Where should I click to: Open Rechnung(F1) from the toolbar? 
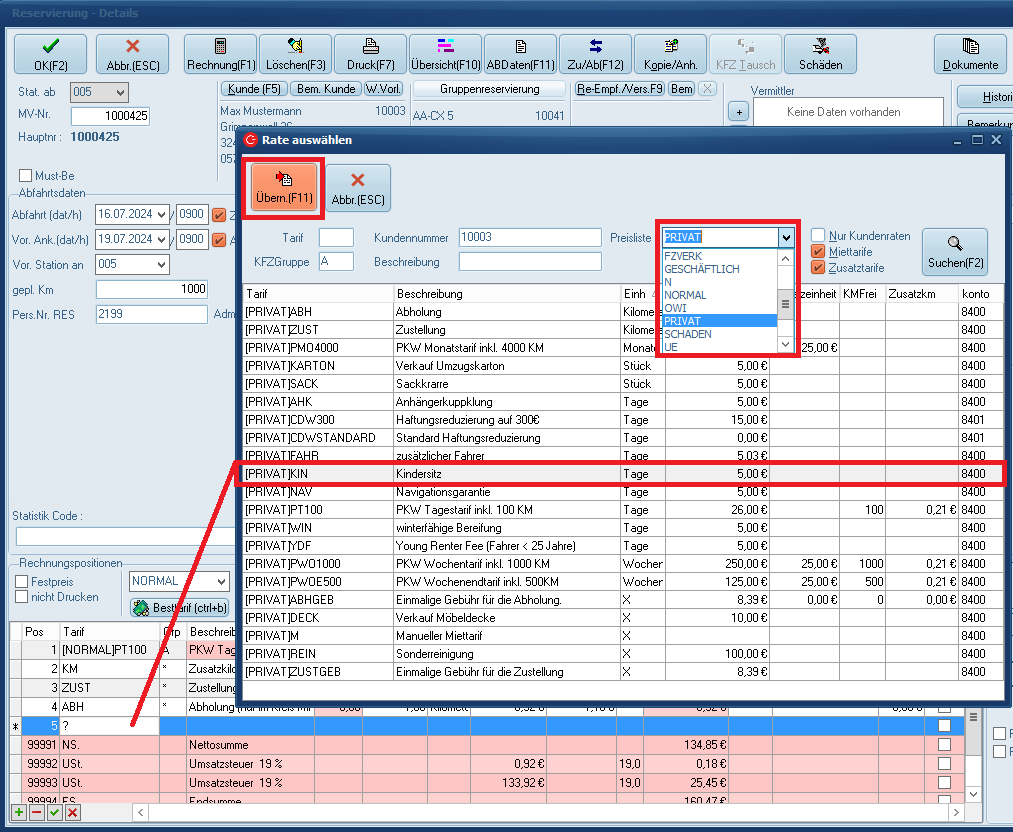click(220, 54)
